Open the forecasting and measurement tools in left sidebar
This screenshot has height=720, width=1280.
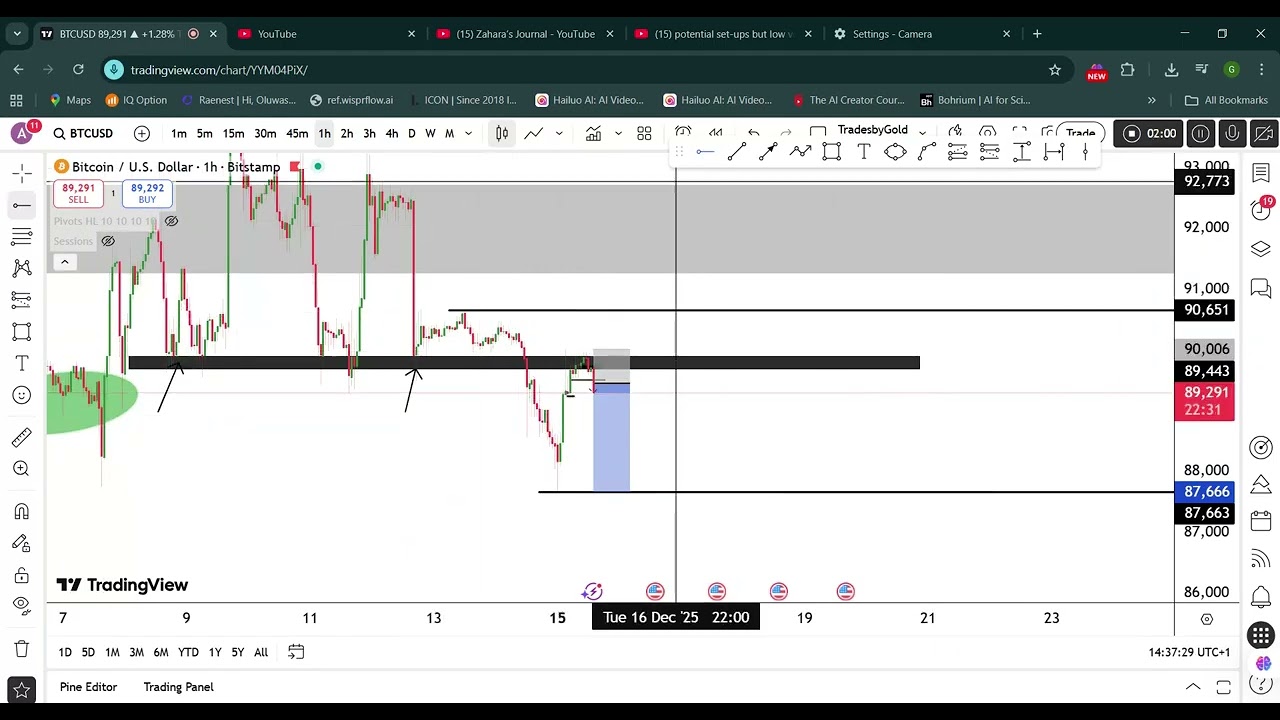(x=21, y=300)
